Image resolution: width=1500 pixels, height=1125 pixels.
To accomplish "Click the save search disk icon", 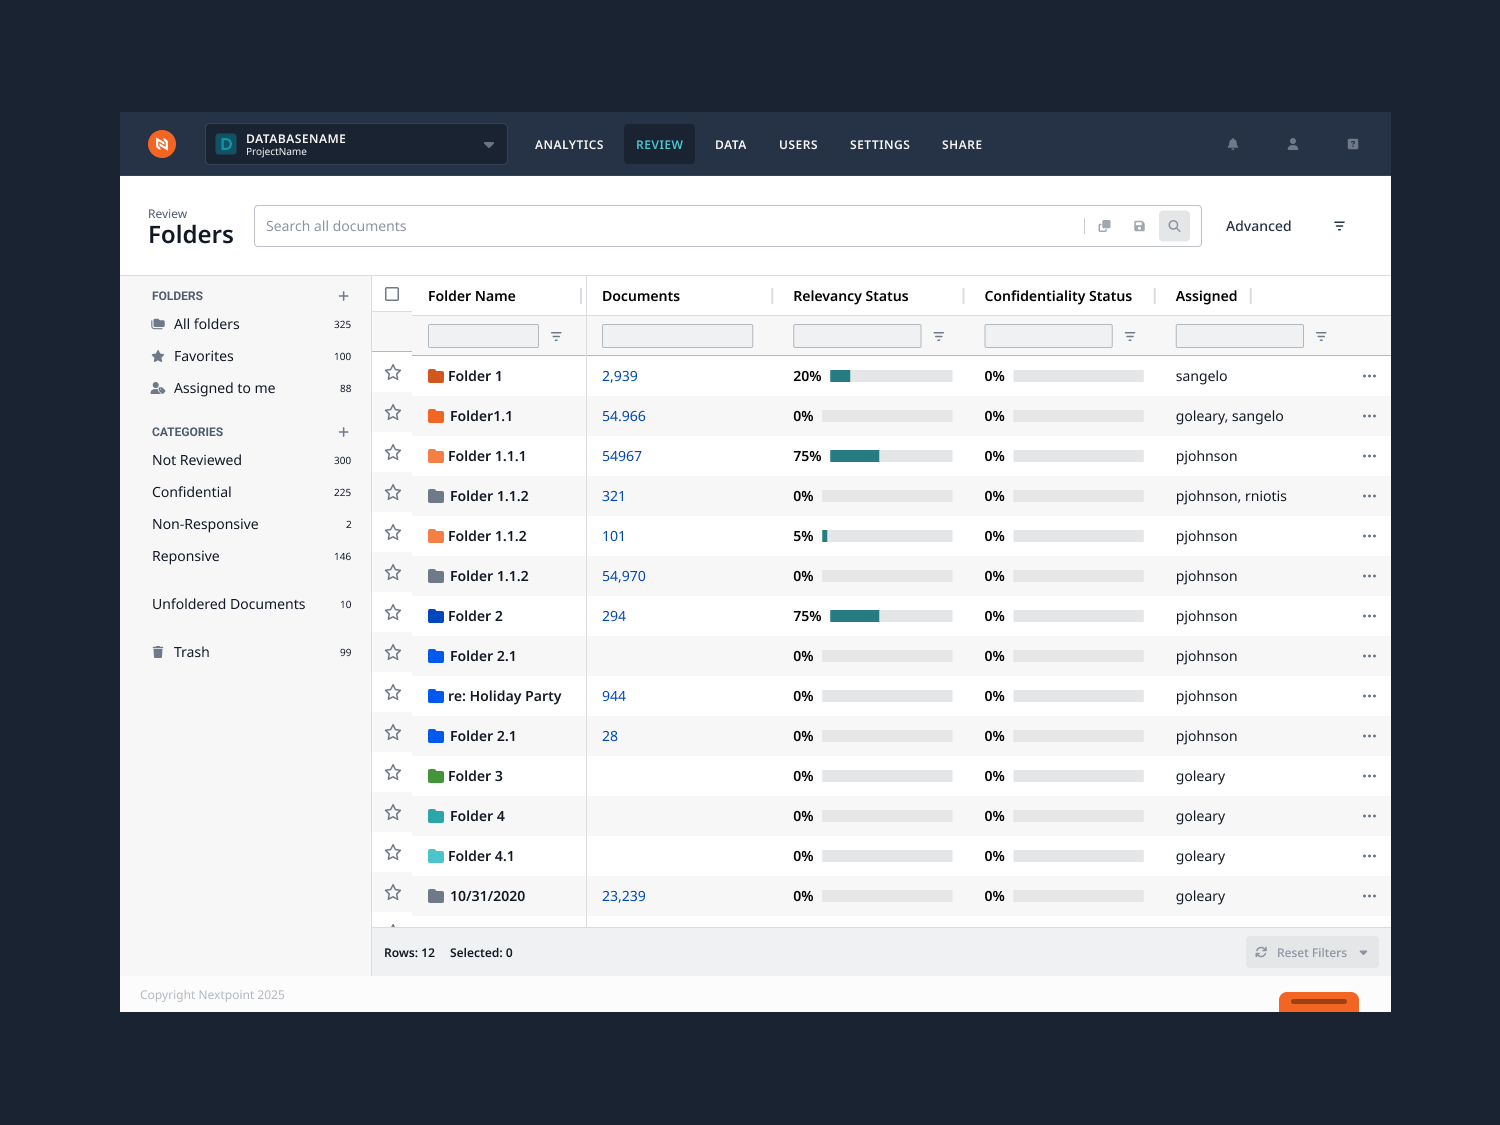I will click(x=1139, y=226).
